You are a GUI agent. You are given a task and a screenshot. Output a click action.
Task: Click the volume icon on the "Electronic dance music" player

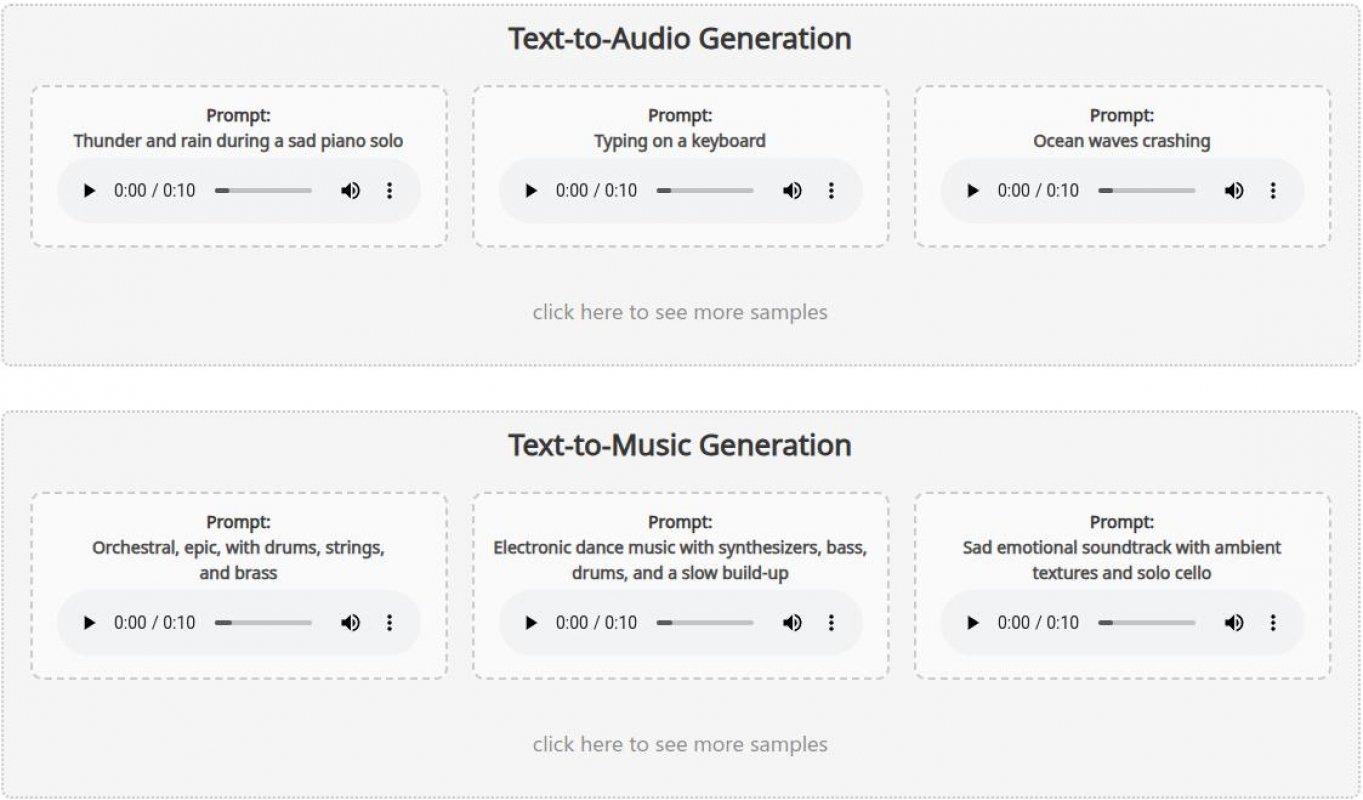pos(793,622)
